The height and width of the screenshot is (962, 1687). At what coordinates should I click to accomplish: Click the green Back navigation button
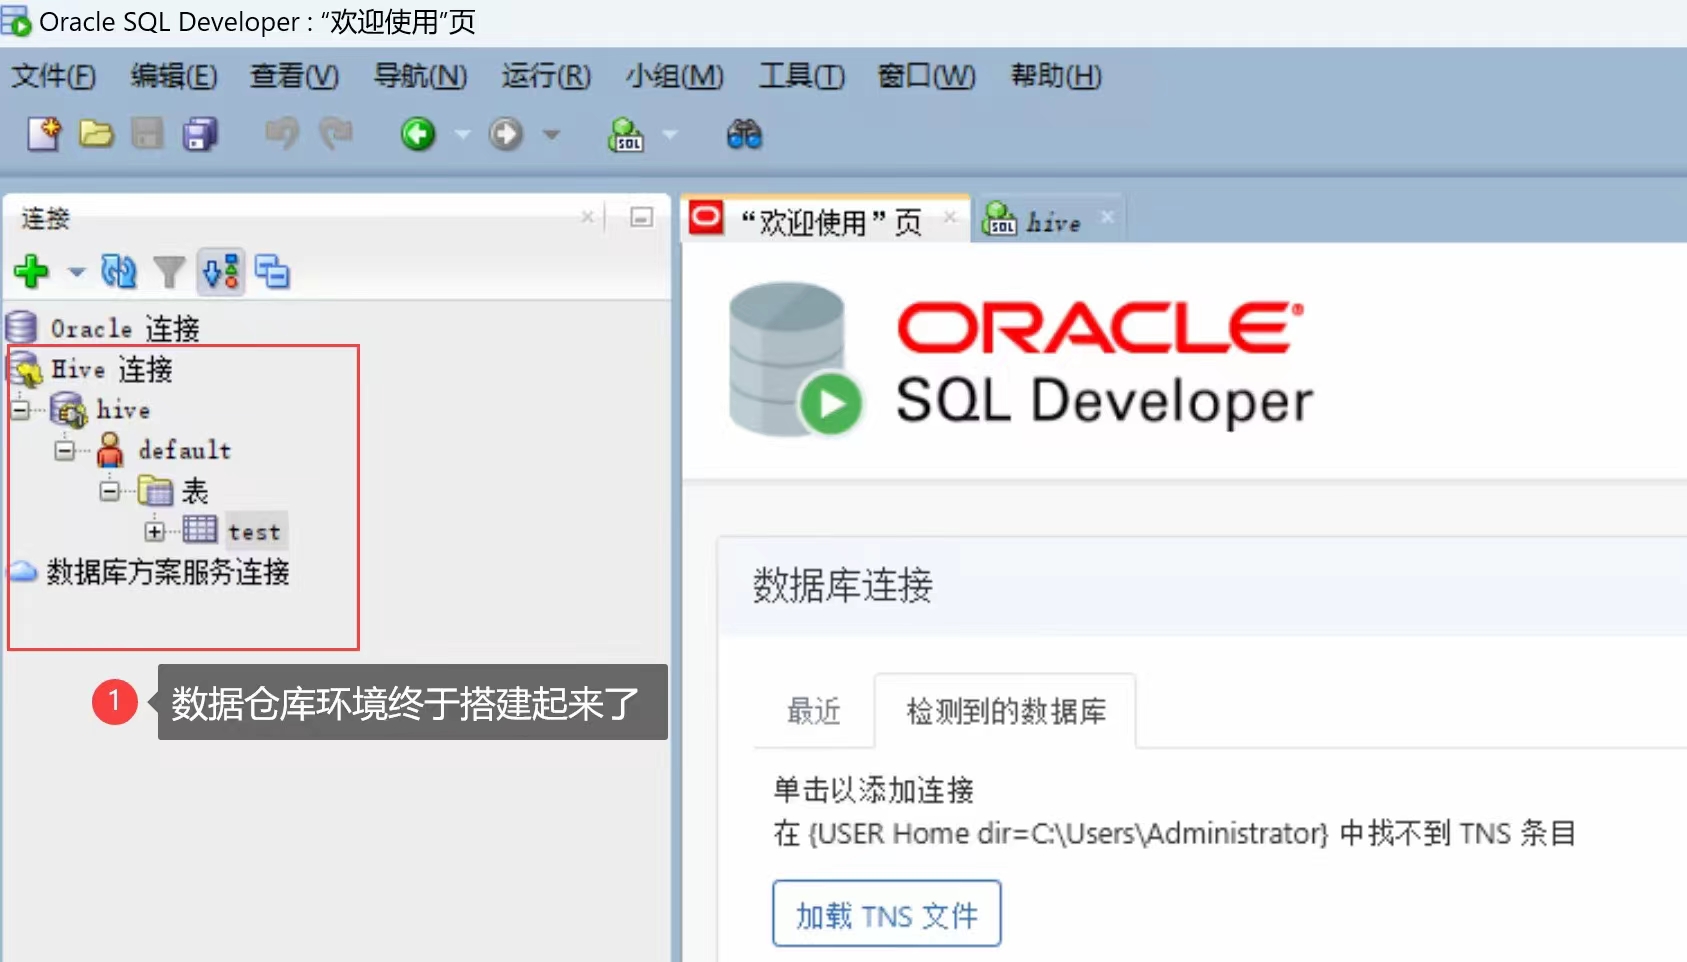click(418, 133)
